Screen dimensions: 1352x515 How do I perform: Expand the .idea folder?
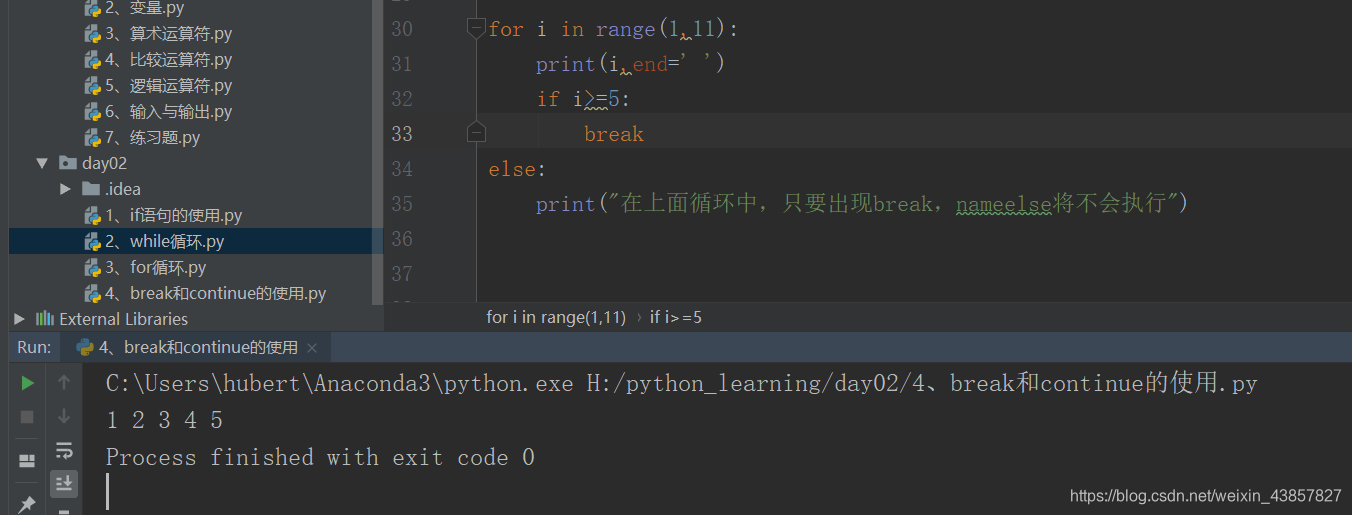[x=65, y=189]
